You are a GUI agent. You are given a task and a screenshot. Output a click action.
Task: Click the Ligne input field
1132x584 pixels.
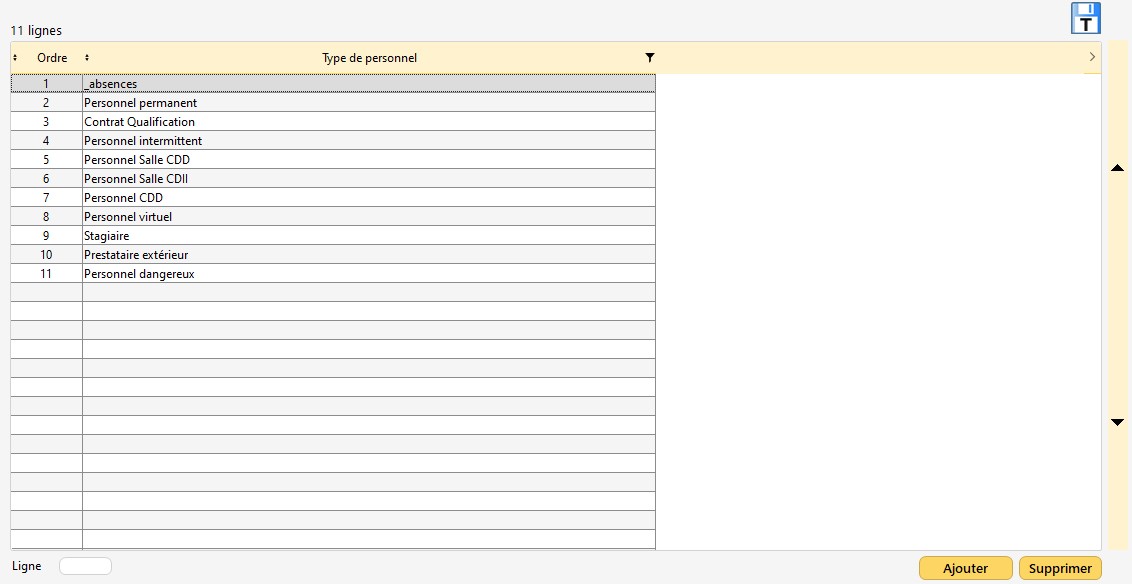pyautogui.click(x=86, y=566)
